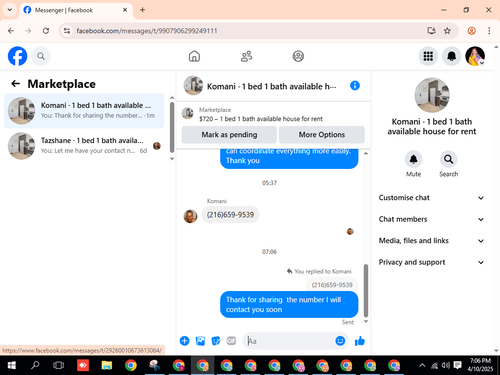Attach a file with the photo icon
Image resolution: width=500 pixels, height=375 pixels.
tap(200, 341)
